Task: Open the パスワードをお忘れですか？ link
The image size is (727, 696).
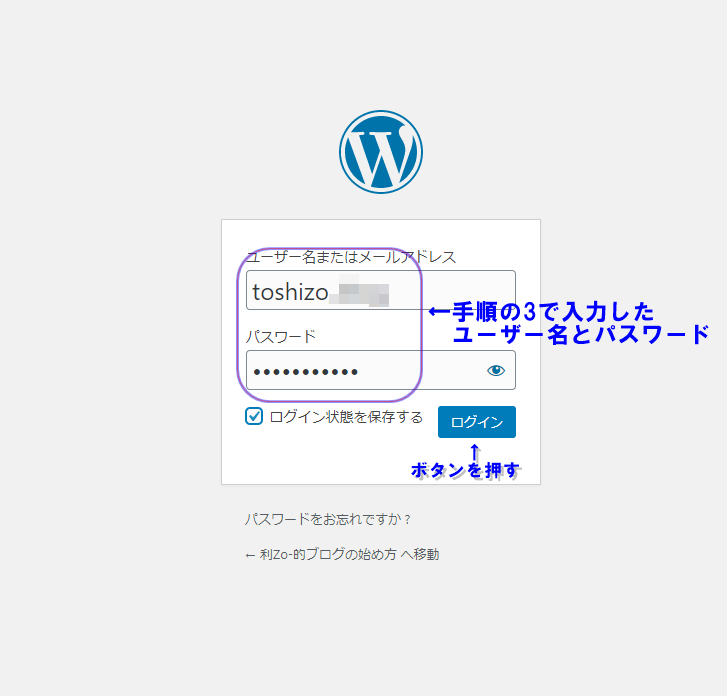Action: click(329, 520)
